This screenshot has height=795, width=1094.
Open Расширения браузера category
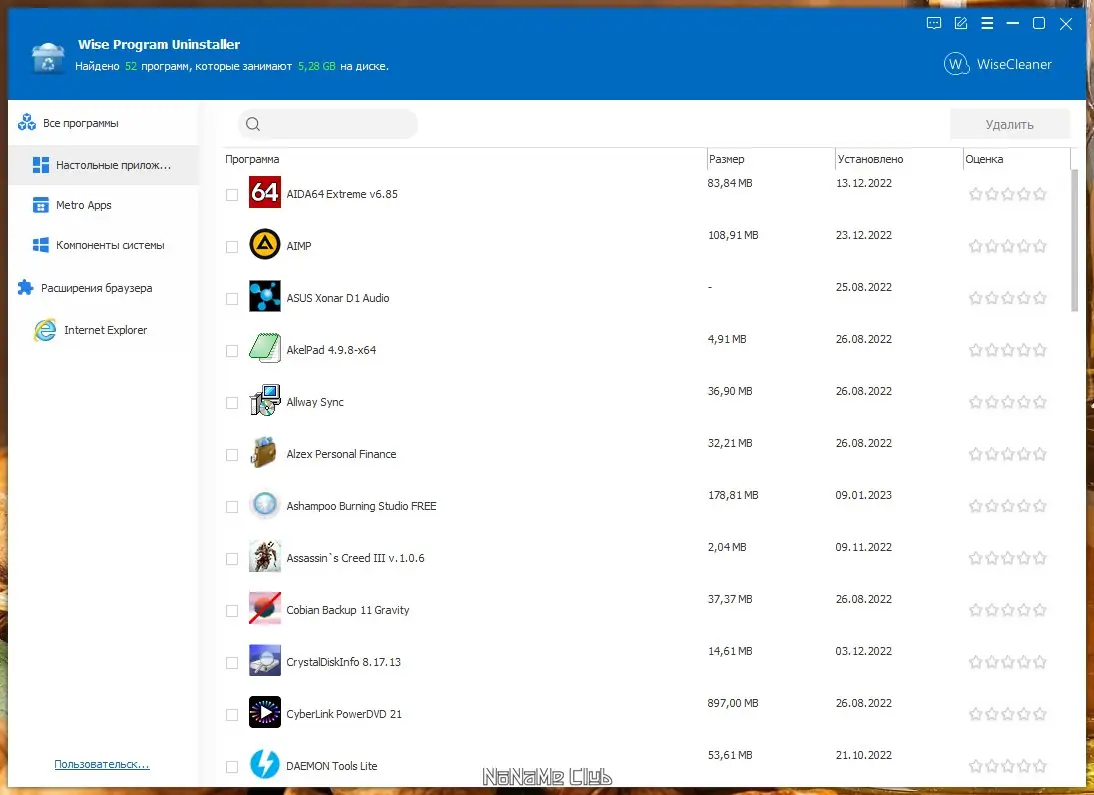(103, 288)
